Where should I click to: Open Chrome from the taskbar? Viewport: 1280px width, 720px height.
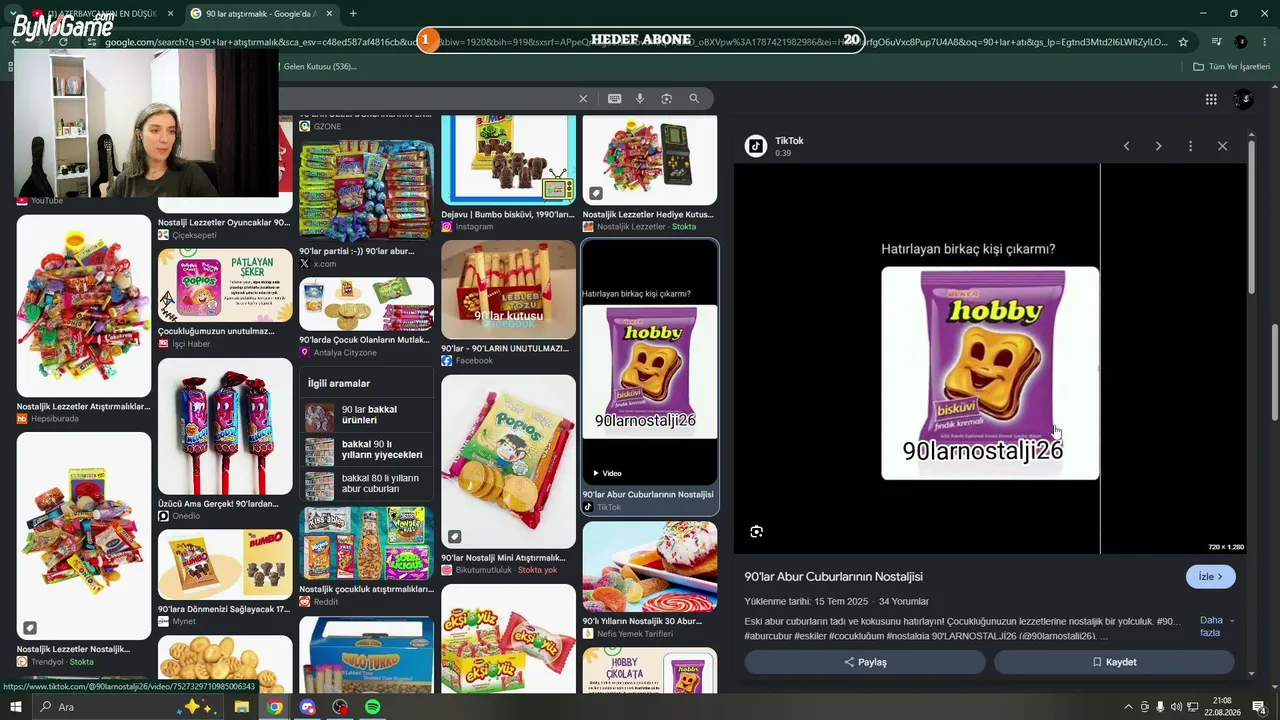[274, 707]
